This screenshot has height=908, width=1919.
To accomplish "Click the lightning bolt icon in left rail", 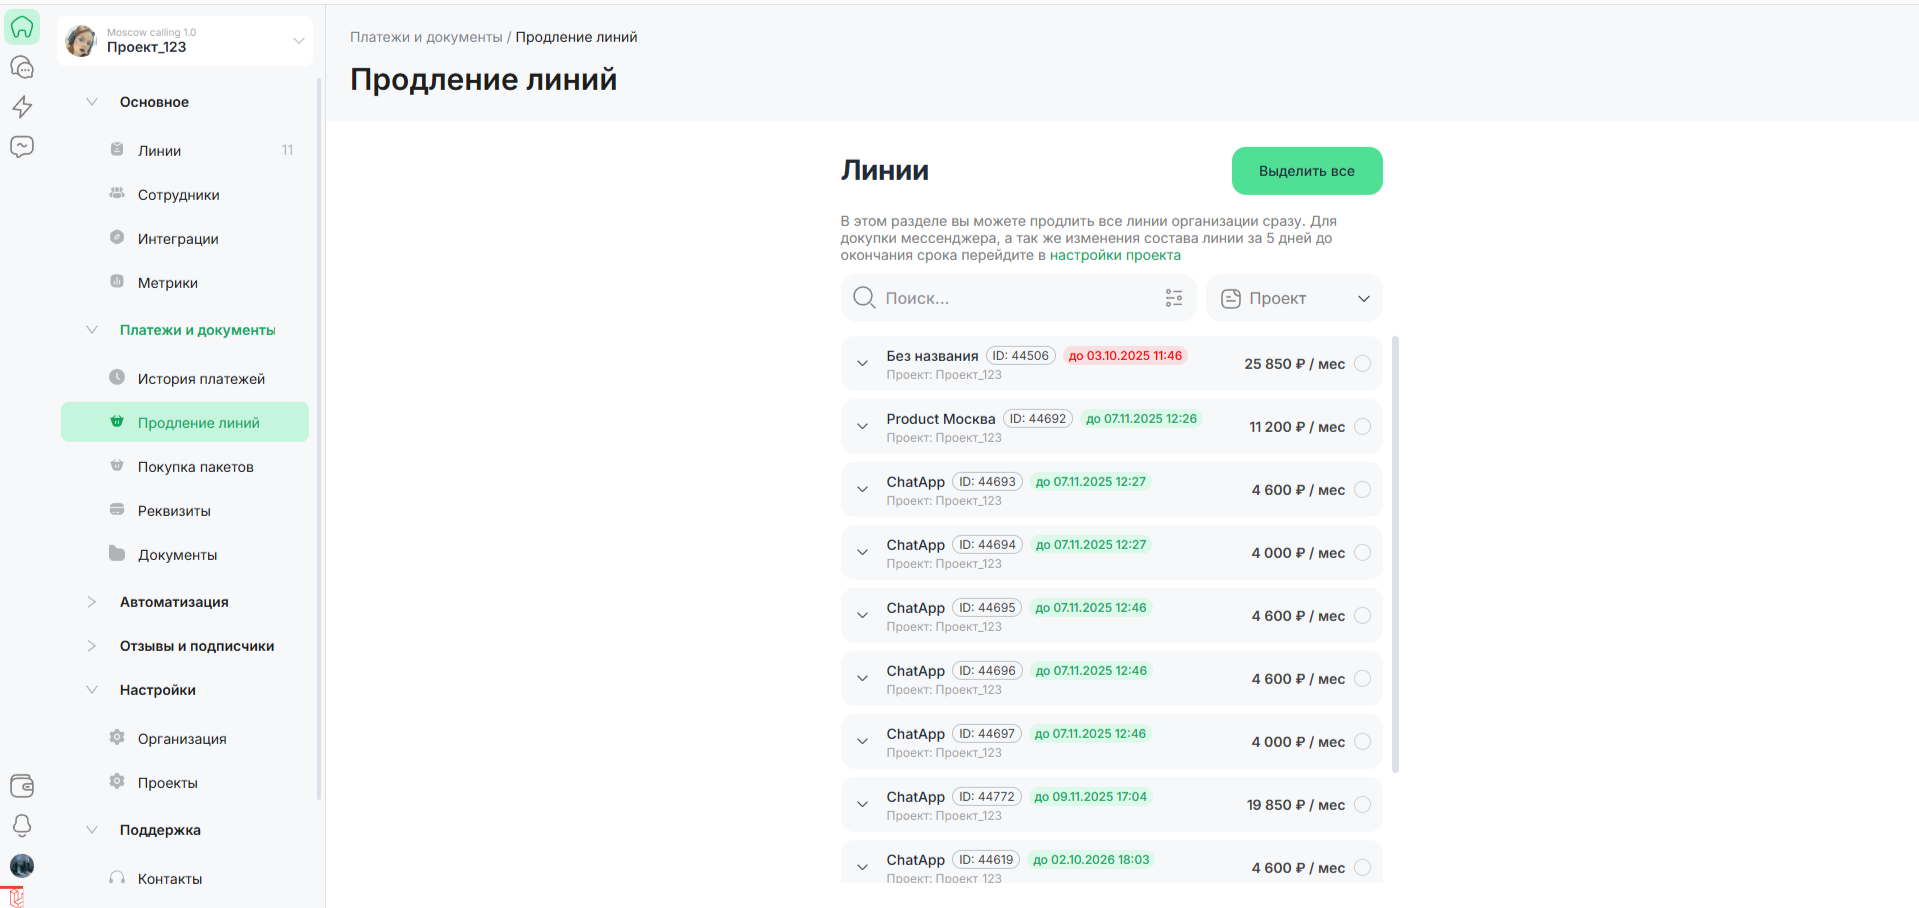I will [x=22, y=107].
